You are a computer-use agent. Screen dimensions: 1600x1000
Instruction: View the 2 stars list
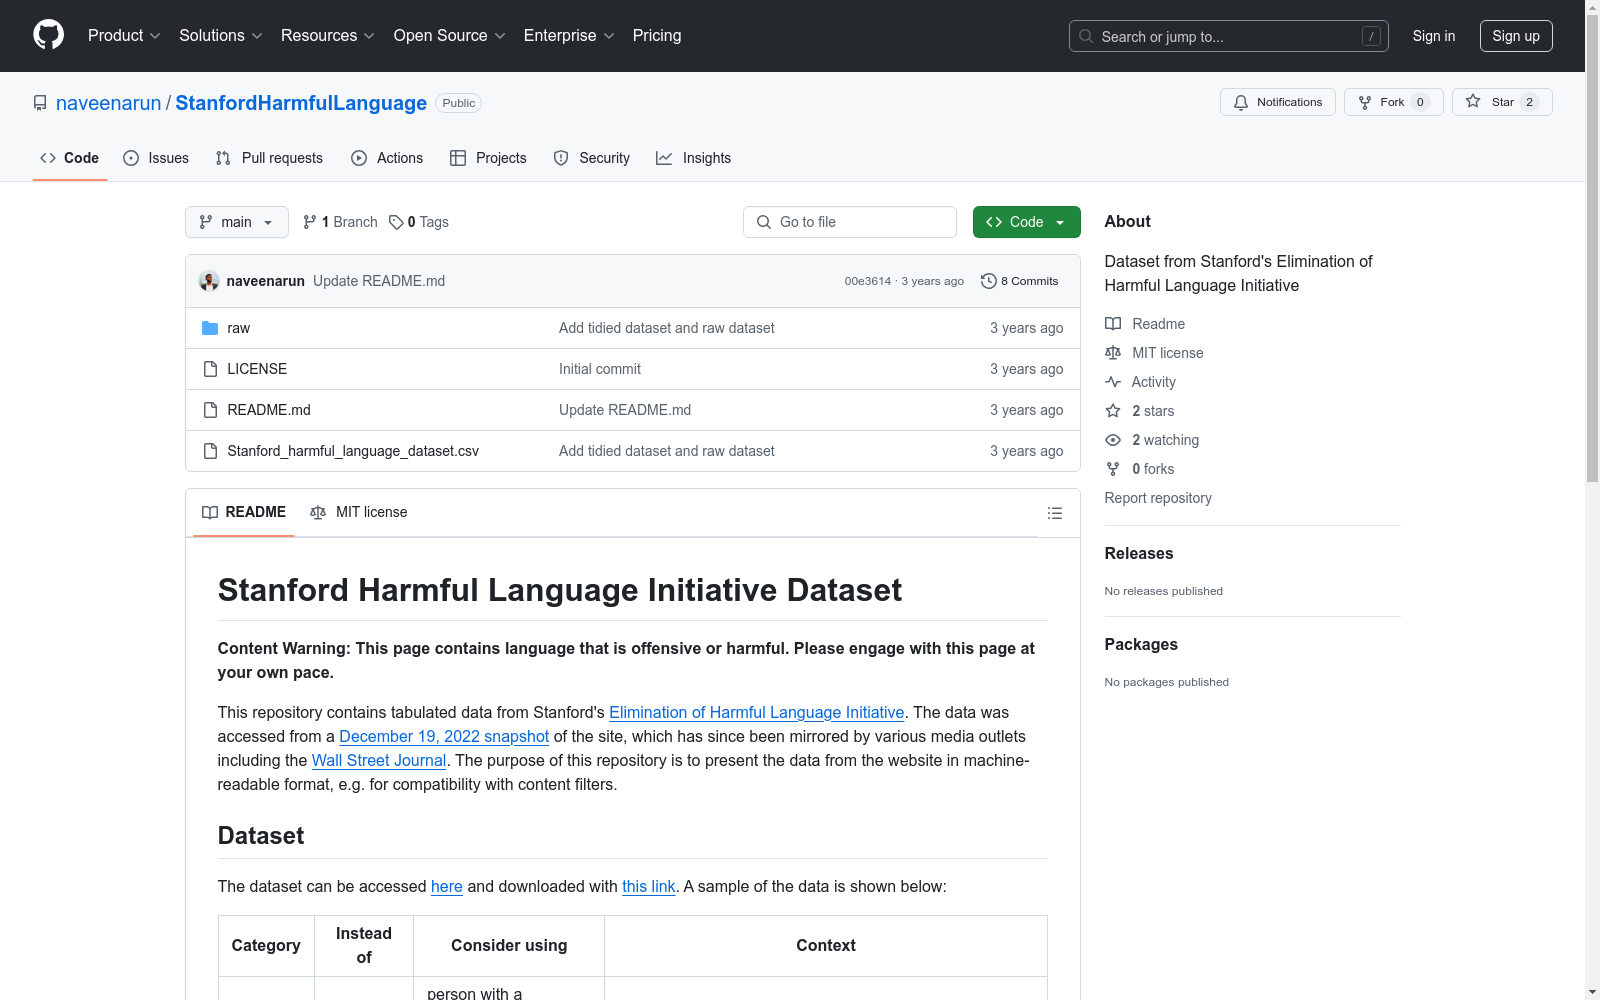1140,411
